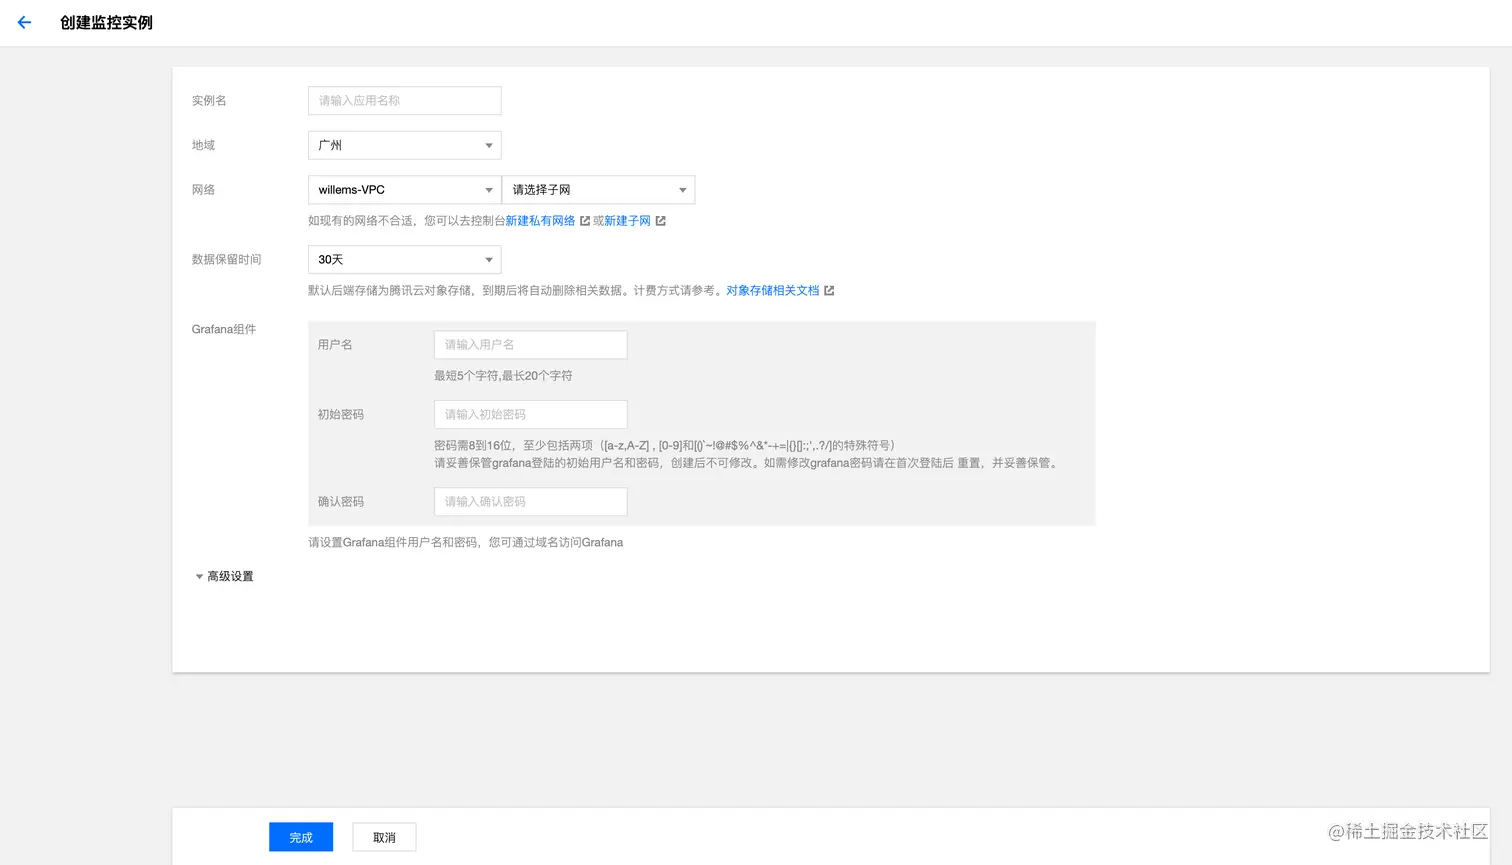Click the Grafana组件 label

pos(224,329)
